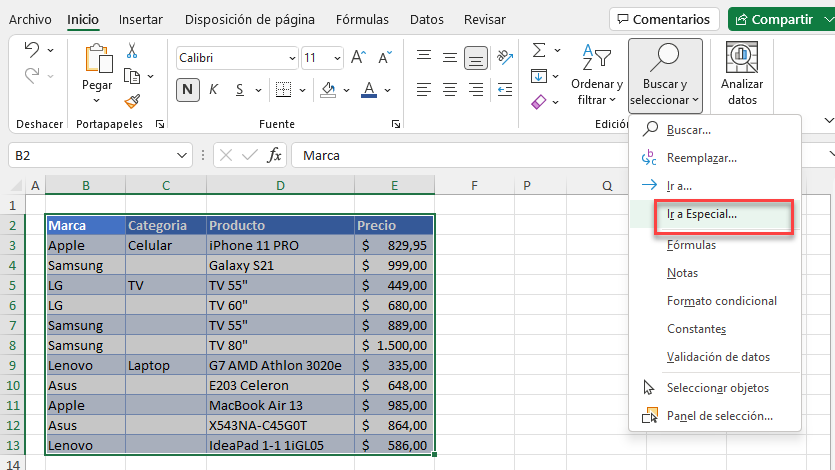The height and width of the screenshot is (470, 835).
Task: Switch to Revisar tab
Action: [x=485, y=20]
